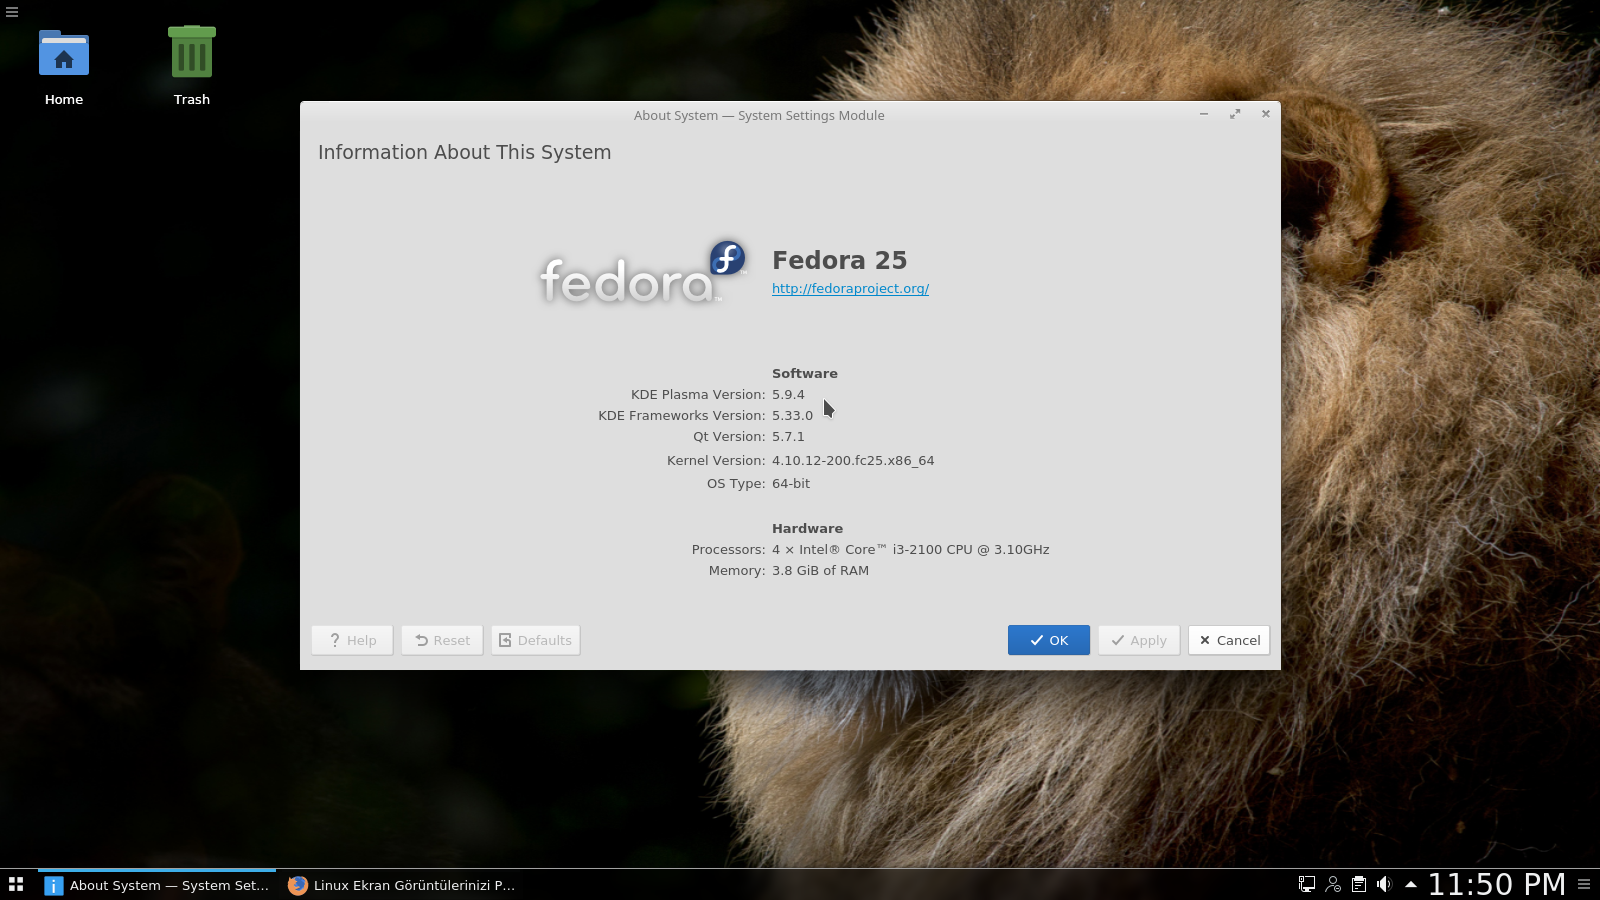The width and height of the screenshot is (1600, 900).
Task: Open the application launcher on the taskbar
Action: pos(16,884)
